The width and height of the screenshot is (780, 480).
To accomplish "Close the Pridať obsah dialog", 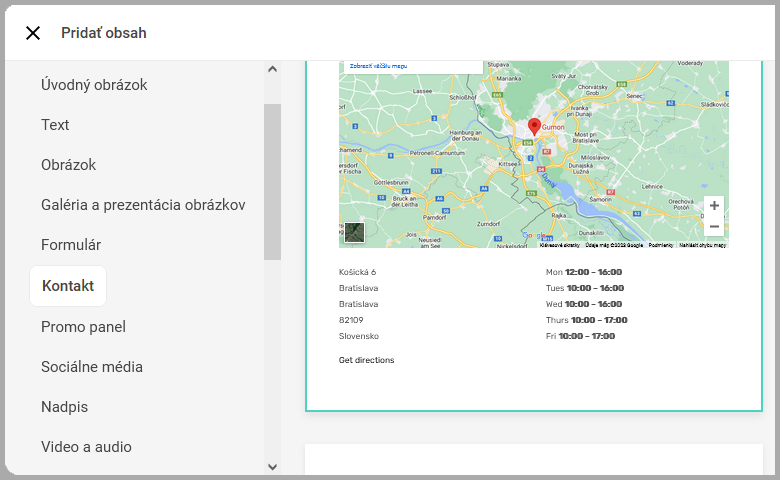I will pos(33,33).
